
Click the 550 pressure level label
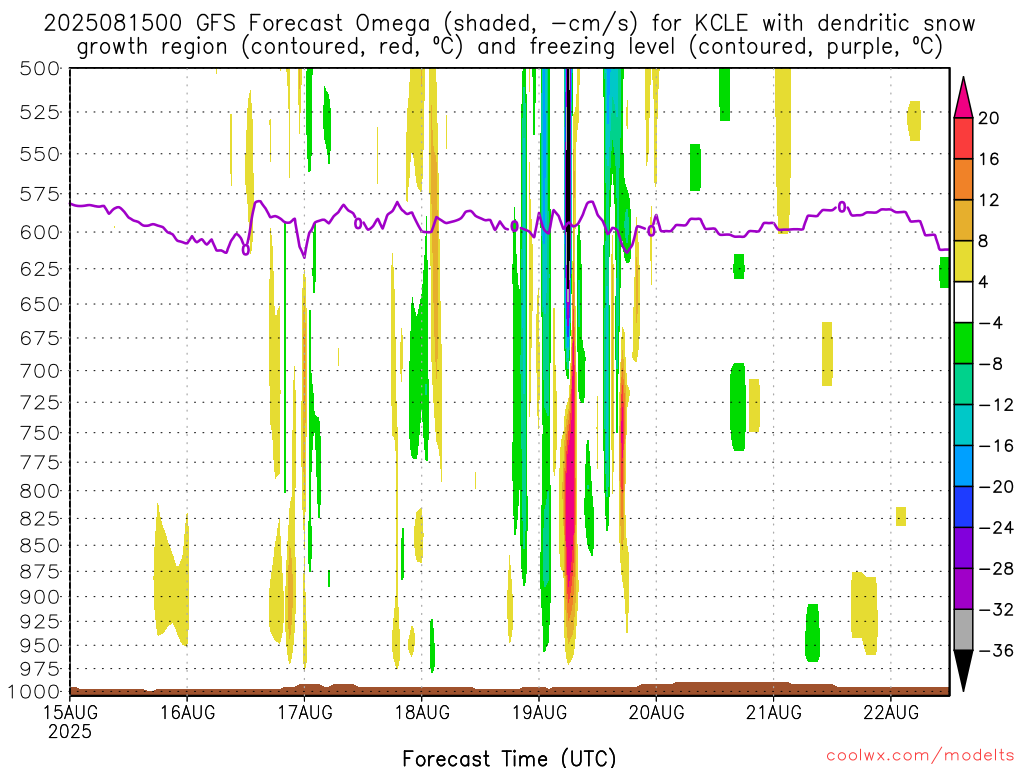pos(40,155)
